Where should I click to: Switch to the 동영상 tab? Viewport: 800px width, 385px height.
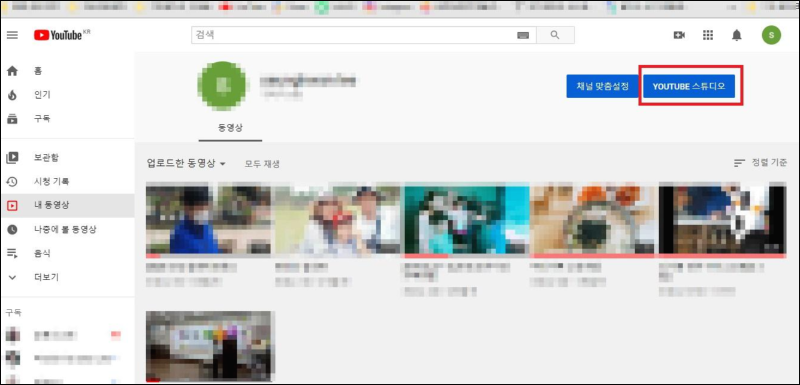point(230,128)
